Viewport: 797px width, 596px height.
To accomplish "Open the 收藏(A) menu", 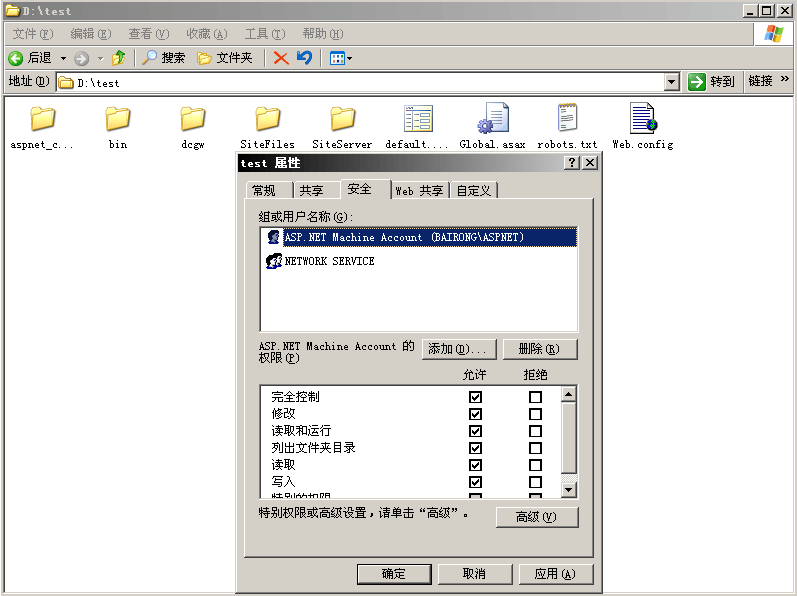I will [206, 34].
